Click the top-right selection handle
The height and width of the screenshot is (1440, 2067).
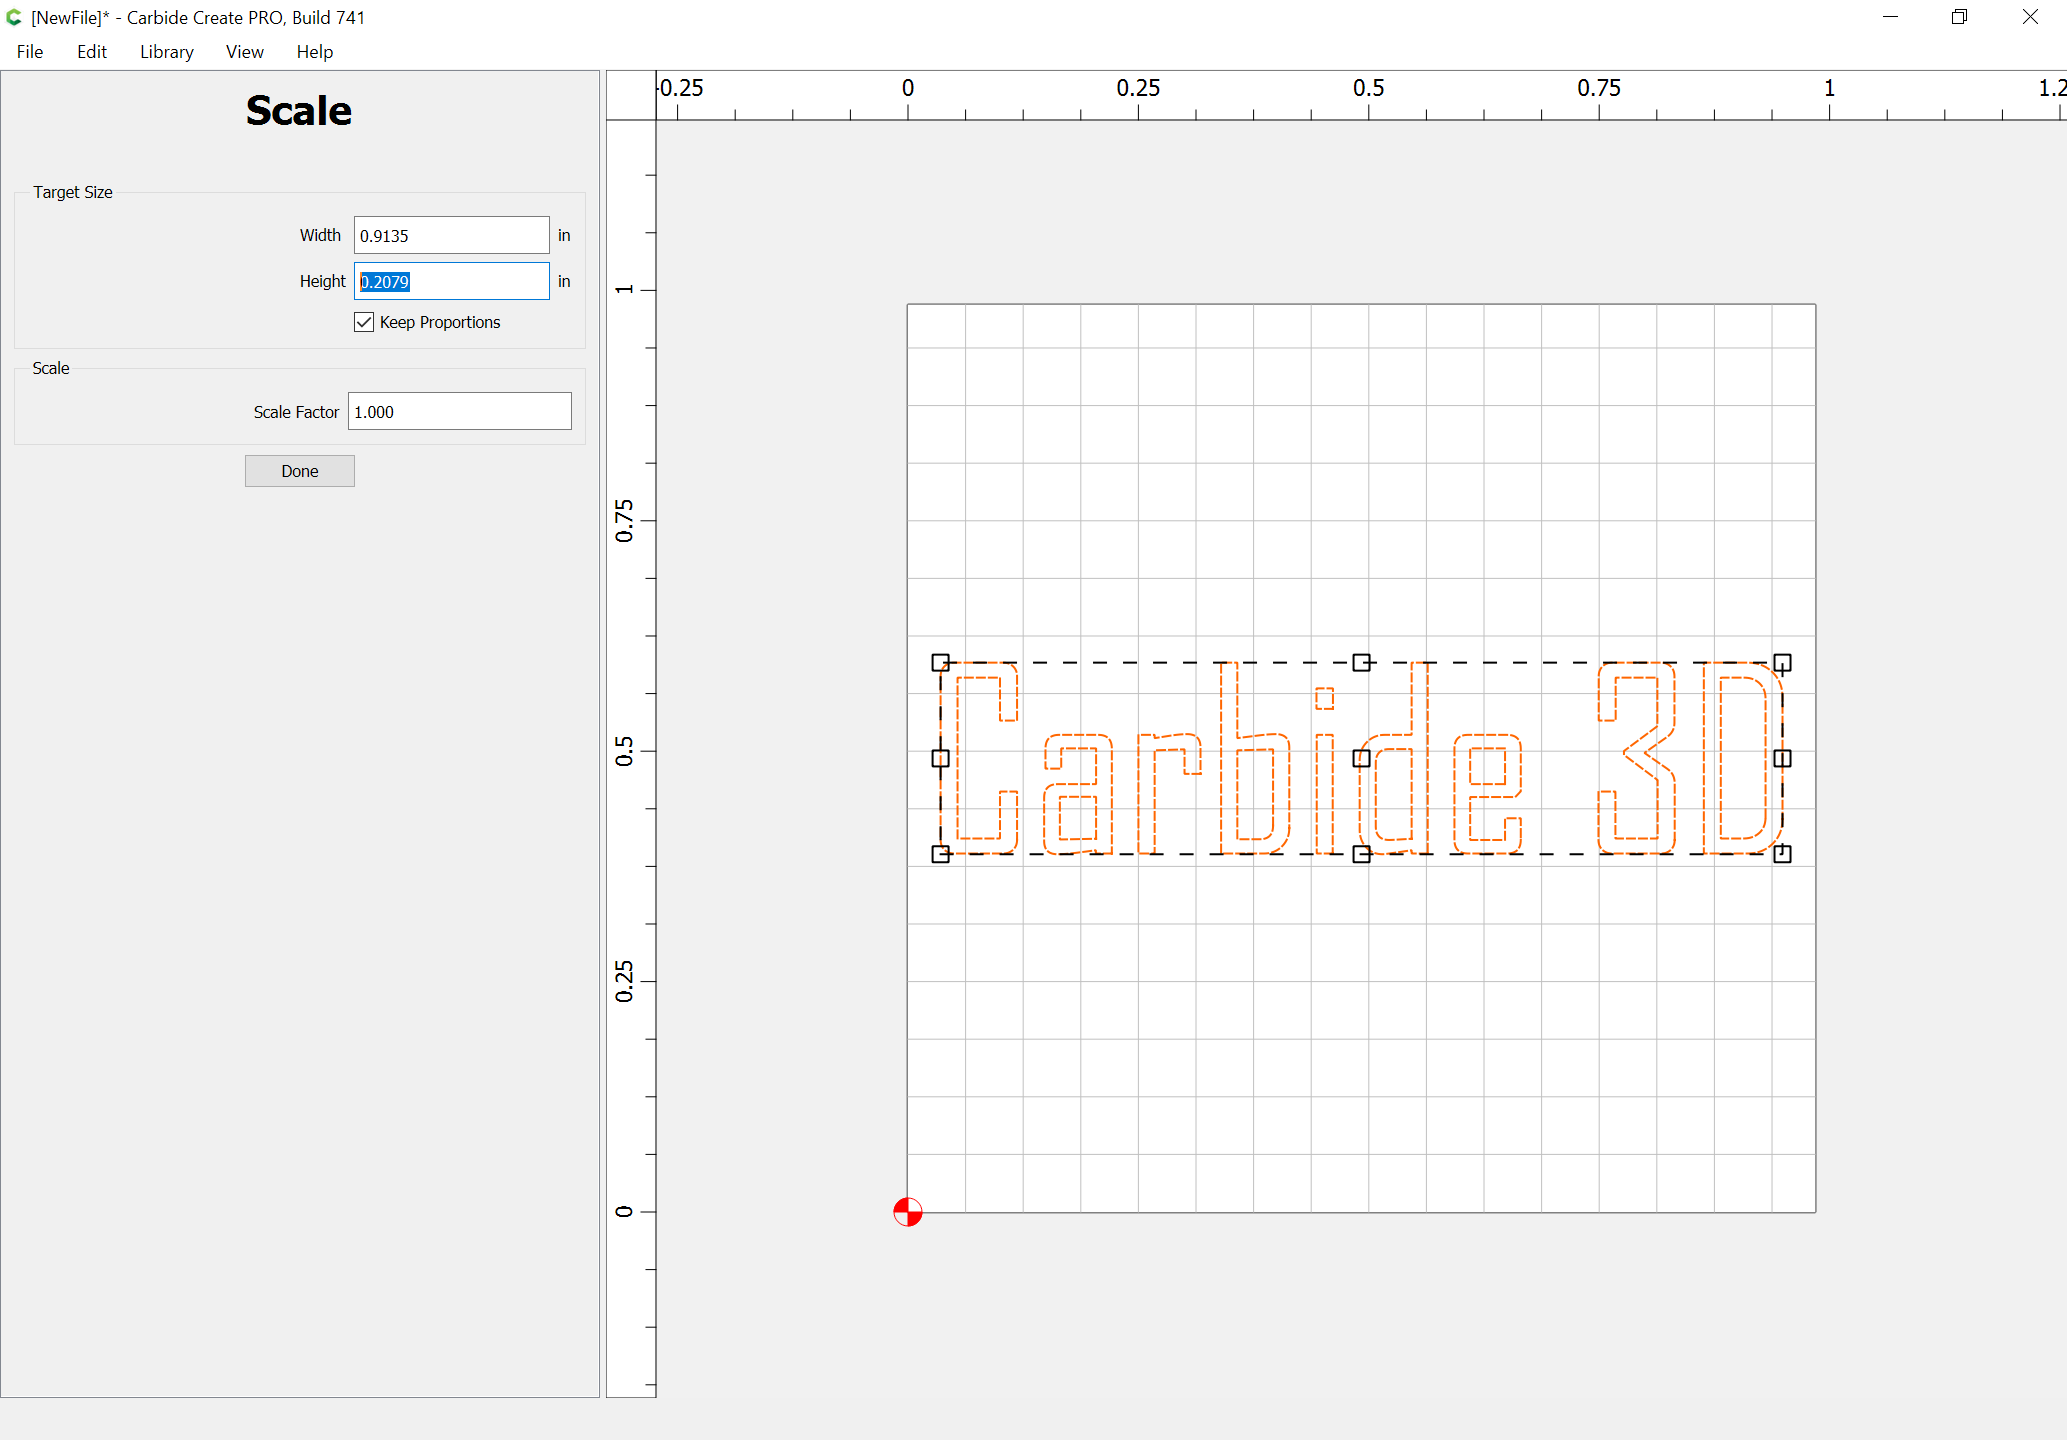click(1782, 663)
